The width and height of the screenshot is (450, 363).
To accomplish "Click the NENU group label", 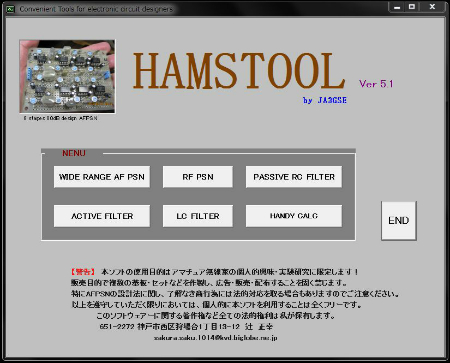I will [74, 153].
